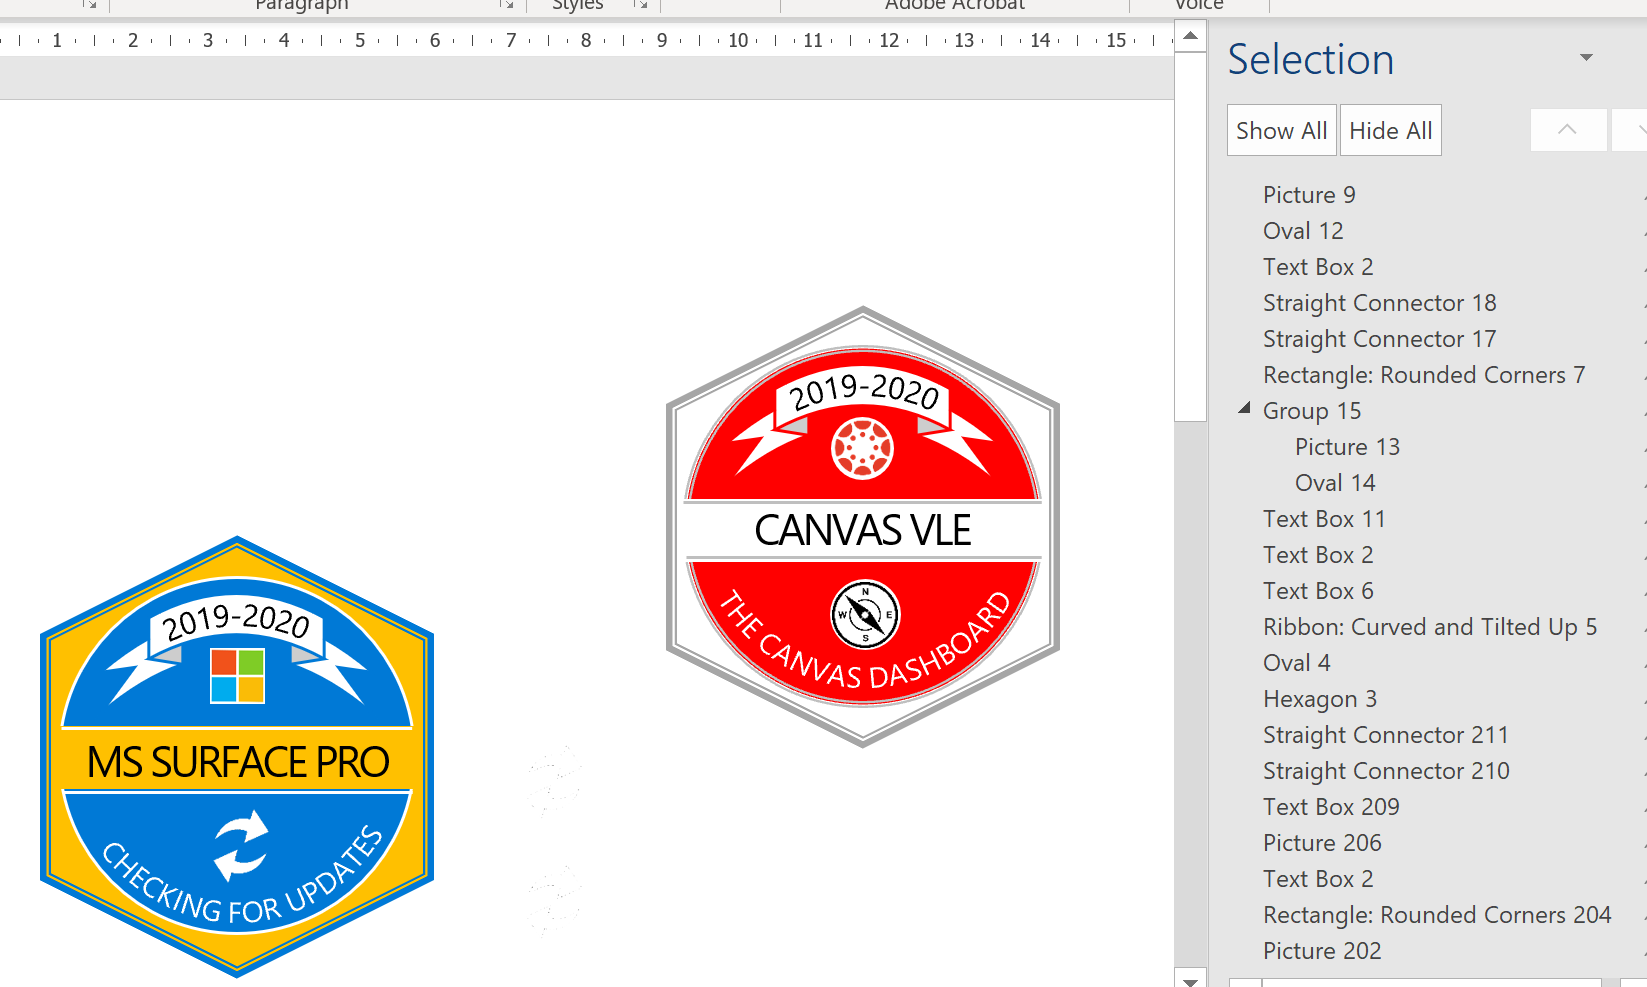Image resolution: width=1647 pixels, height=987 pixels.
Task: Click the vertical scrollbar thumb of the document
Action: click(x=1190, y=237)
